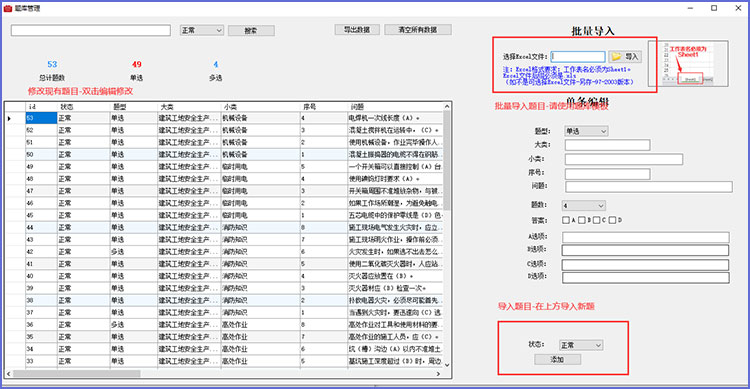Click the table's vertical scrollbar down arrow

(x=447, y=365)
